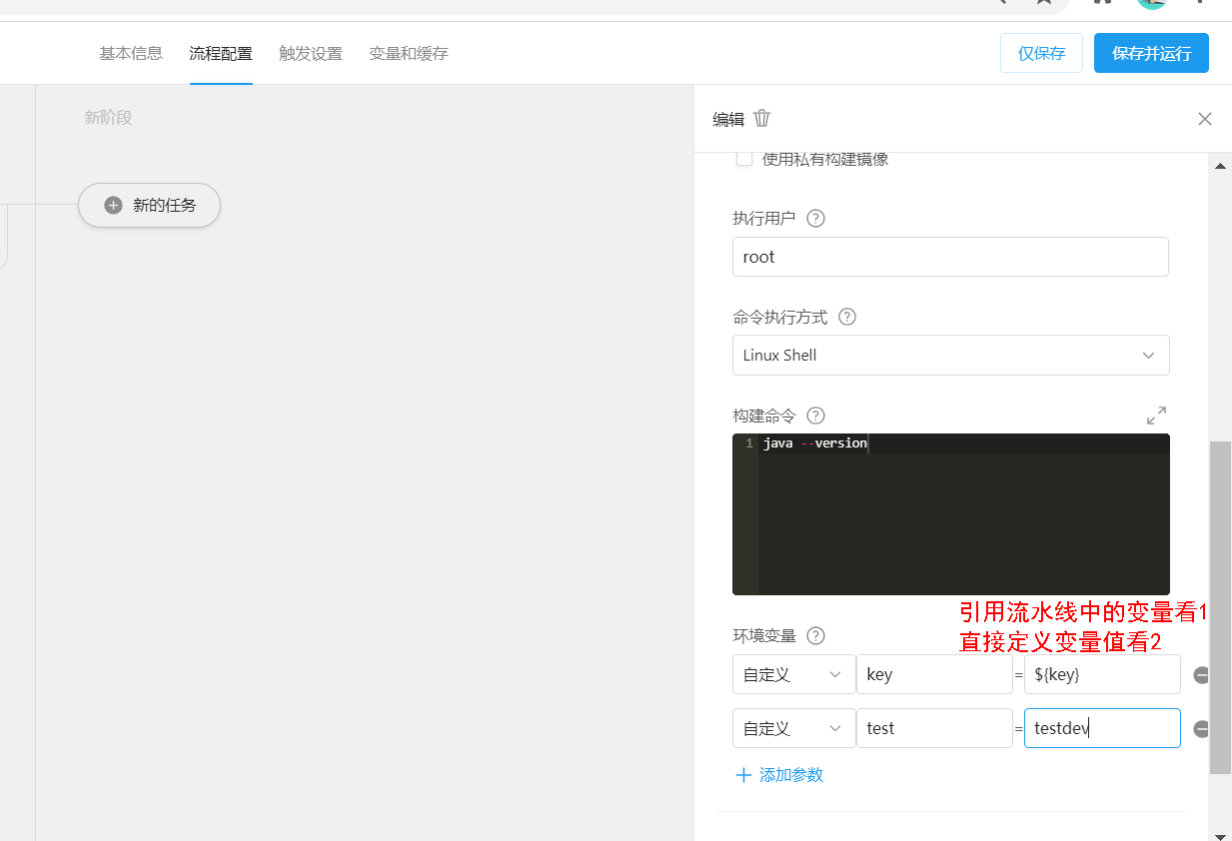Show help for 执行用户
Image resolution: width=1232 pixels, height=841 pixels.
[816, 218]
